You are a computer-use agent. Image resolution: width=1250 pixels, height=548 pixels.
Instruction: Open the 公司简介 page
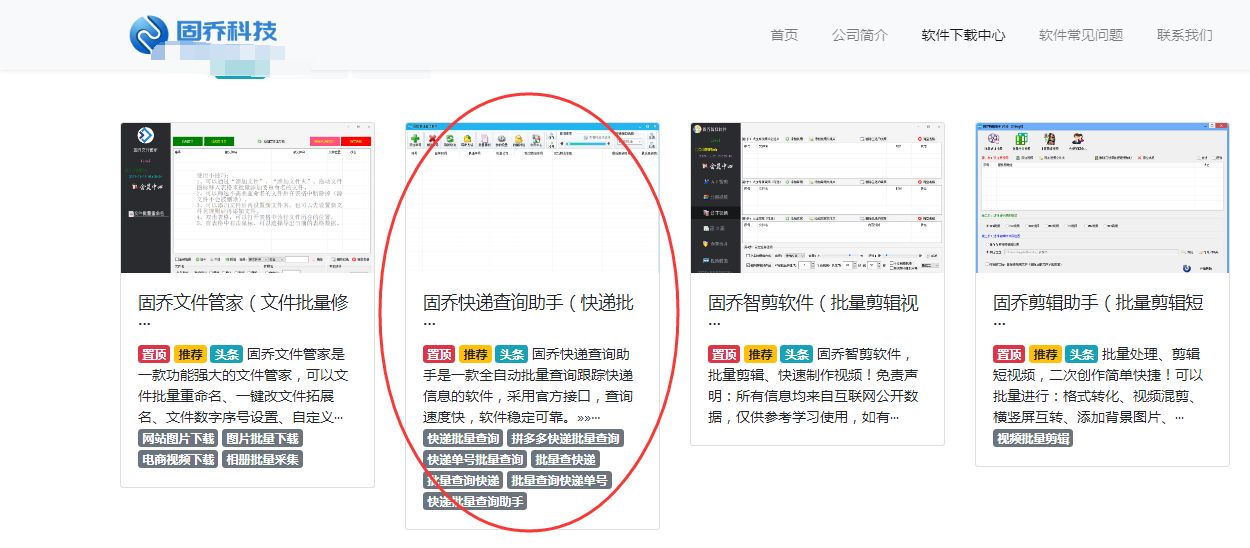coord(859,35)
